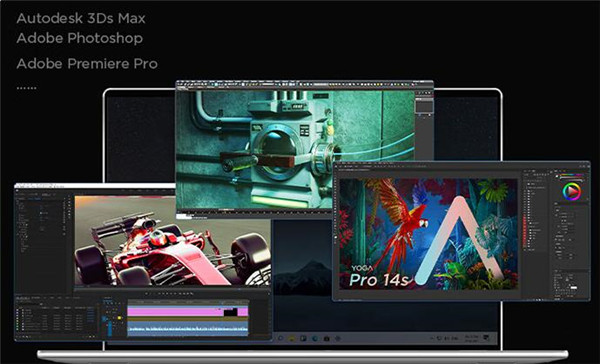
Task: Click the parrot artwork canvas in Photoshop
Action: tap(429, 234)
